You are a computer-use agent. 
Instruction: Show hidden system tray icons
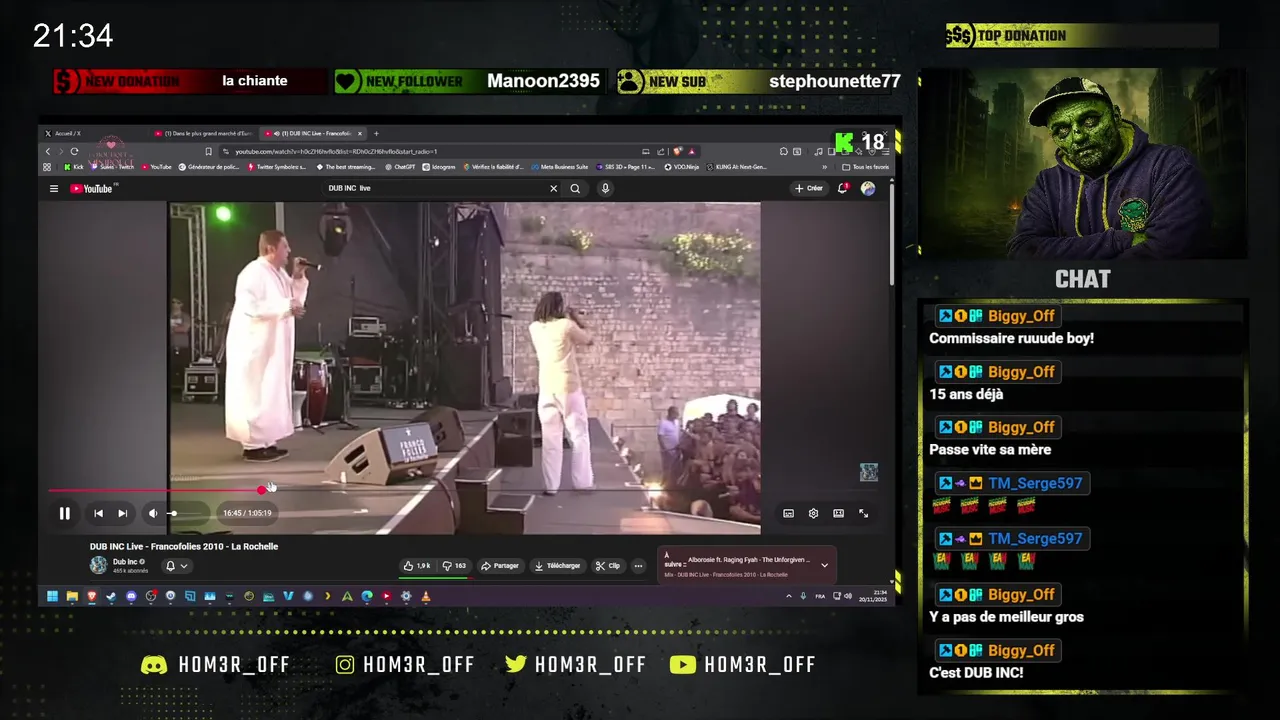pyautogui.click(x=789, y=596)
